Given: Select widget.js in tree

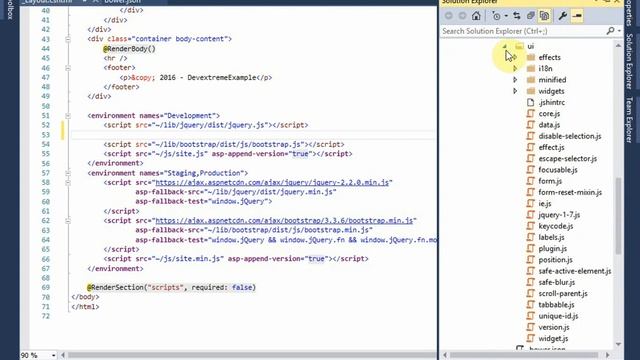Looking at the screenshot, I should 553,338.
